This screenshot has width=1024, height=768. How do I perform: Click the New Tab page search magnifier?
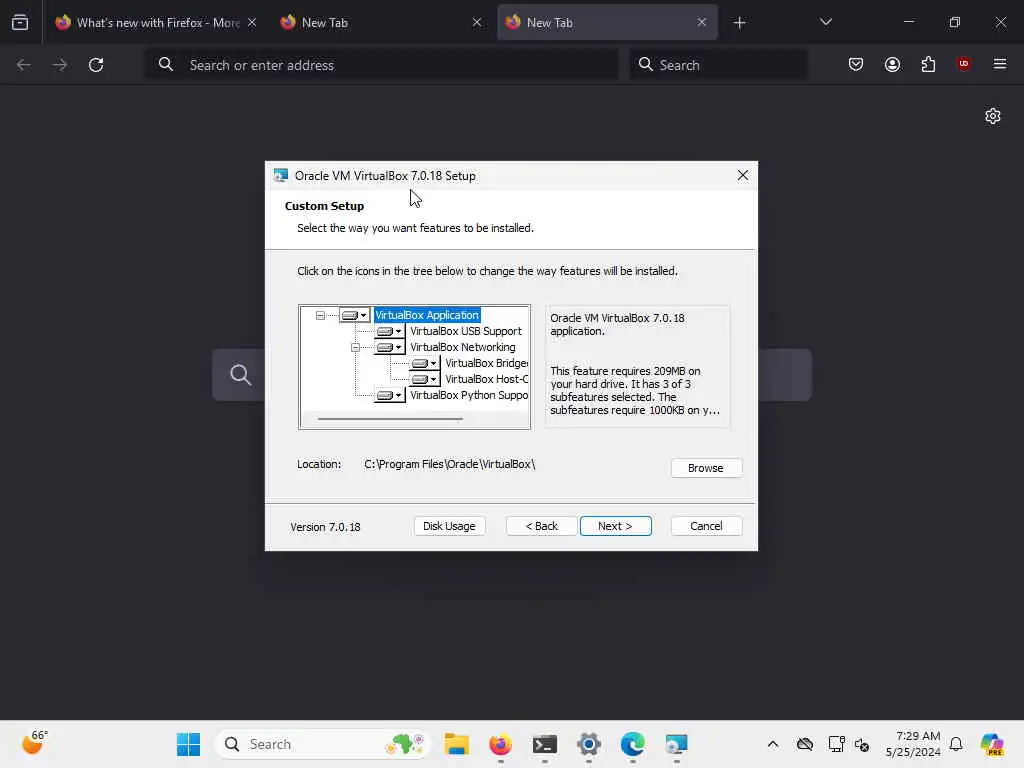pos(240,375)
